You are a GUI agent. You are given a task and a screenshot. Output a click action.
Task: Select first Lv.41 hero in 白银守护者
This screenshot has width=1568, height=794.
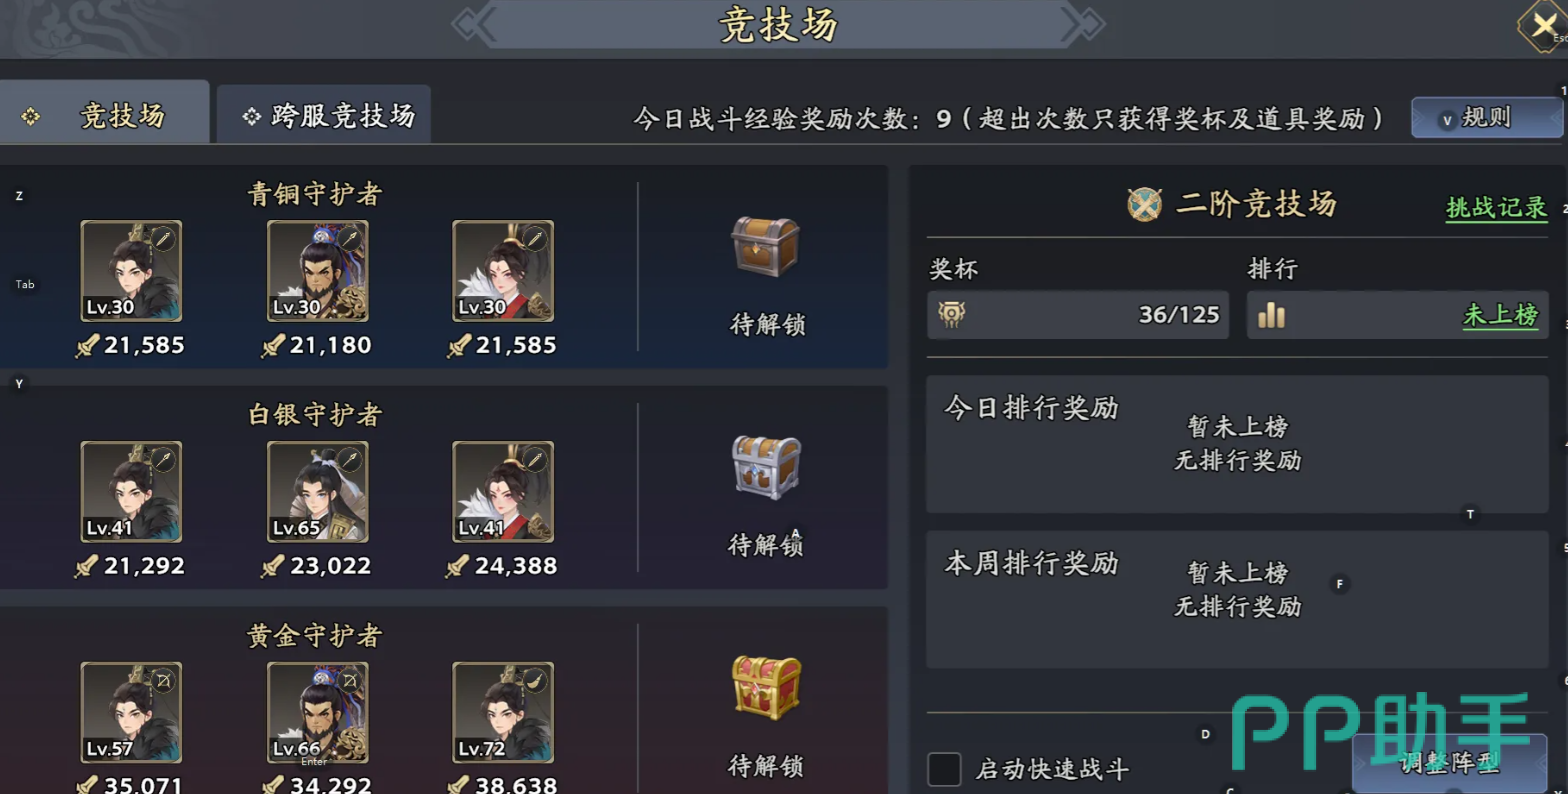[x=131, y=492]
